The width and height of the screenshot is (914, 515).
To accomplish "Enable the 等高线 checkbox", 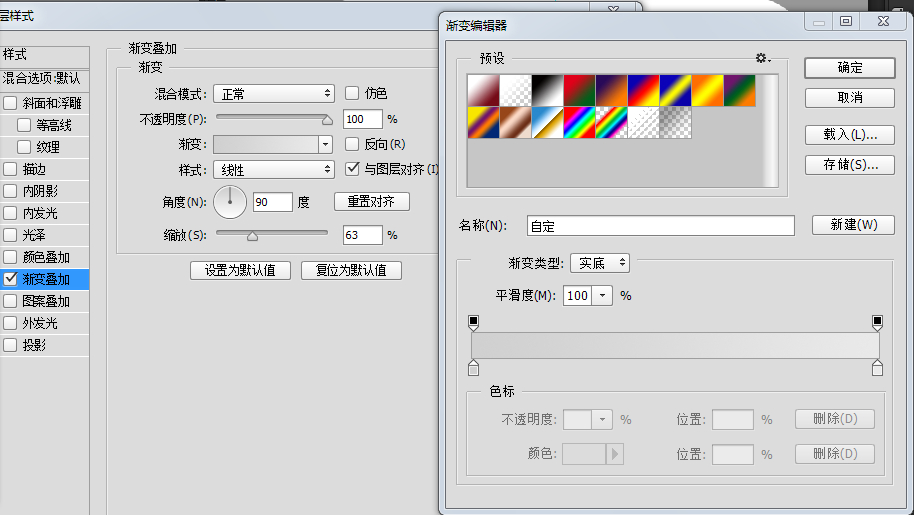I will 24,125.
